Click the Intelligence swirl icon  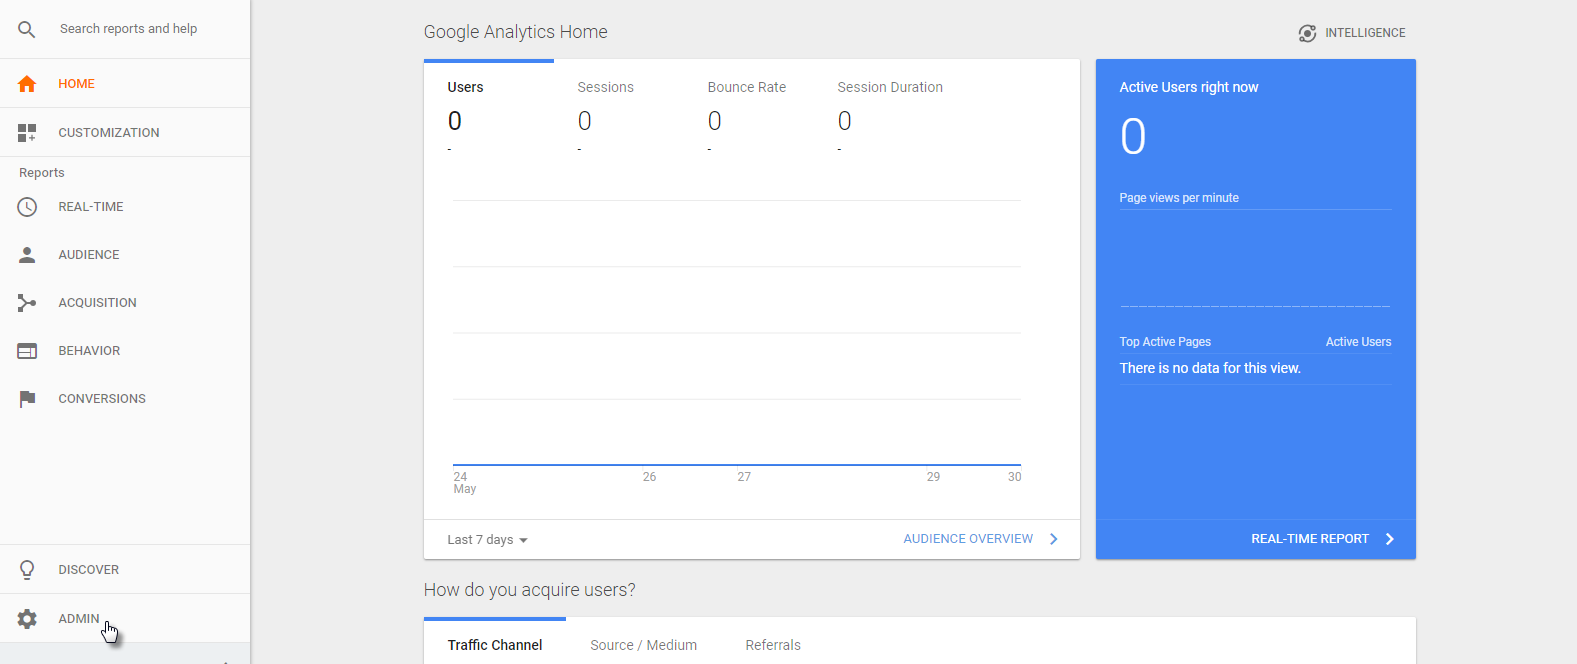pyautogui.click(x=1307, y=33)
